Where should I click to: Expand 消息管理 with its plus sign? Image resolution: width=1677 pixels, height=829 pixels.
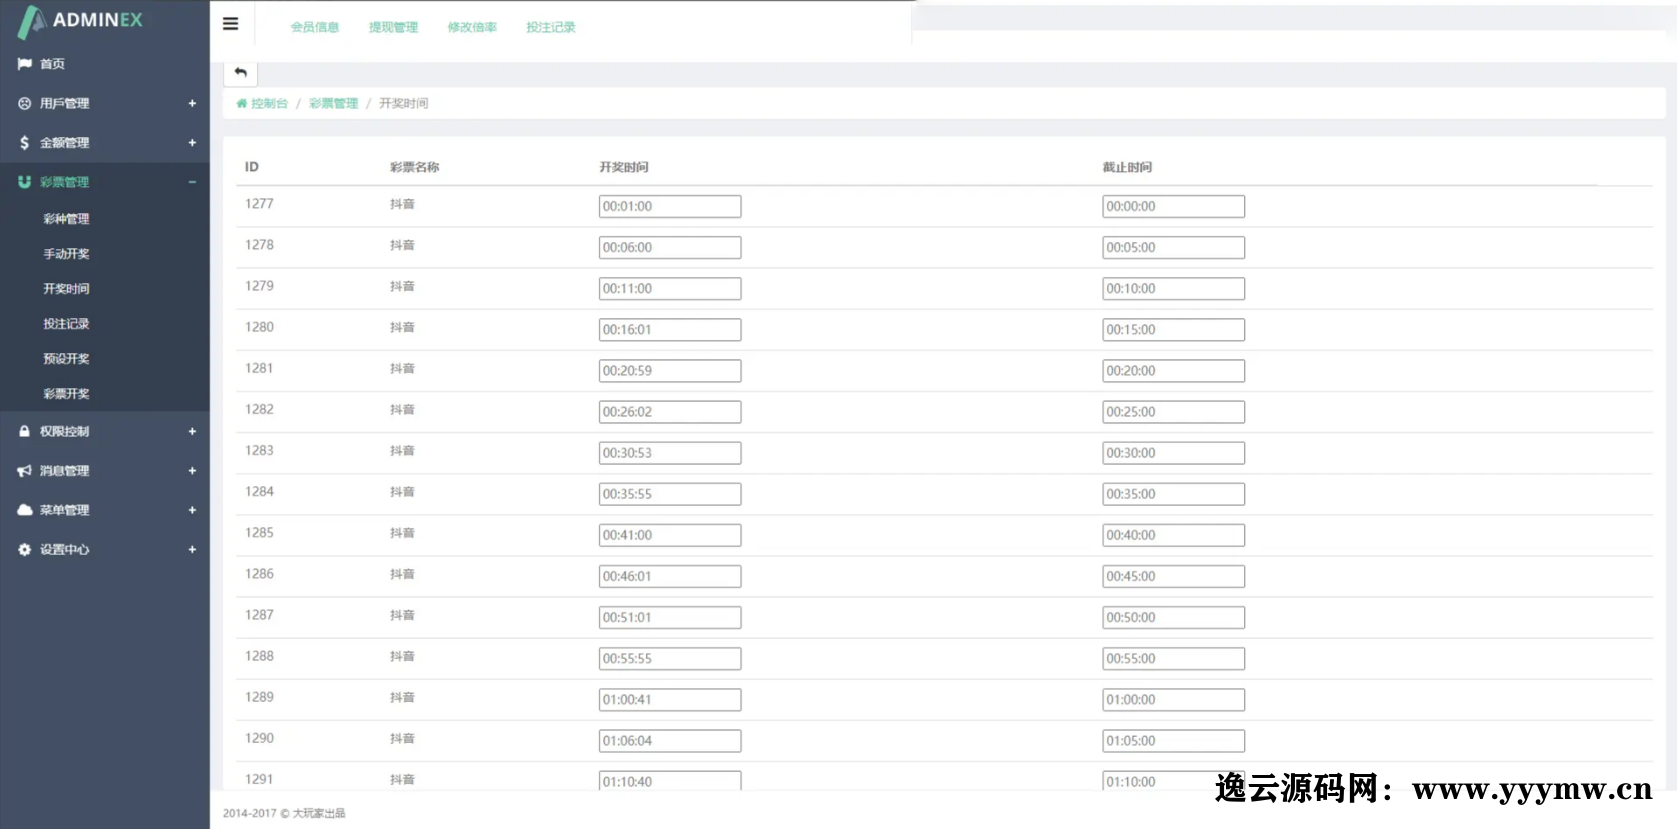pos(192,470)
